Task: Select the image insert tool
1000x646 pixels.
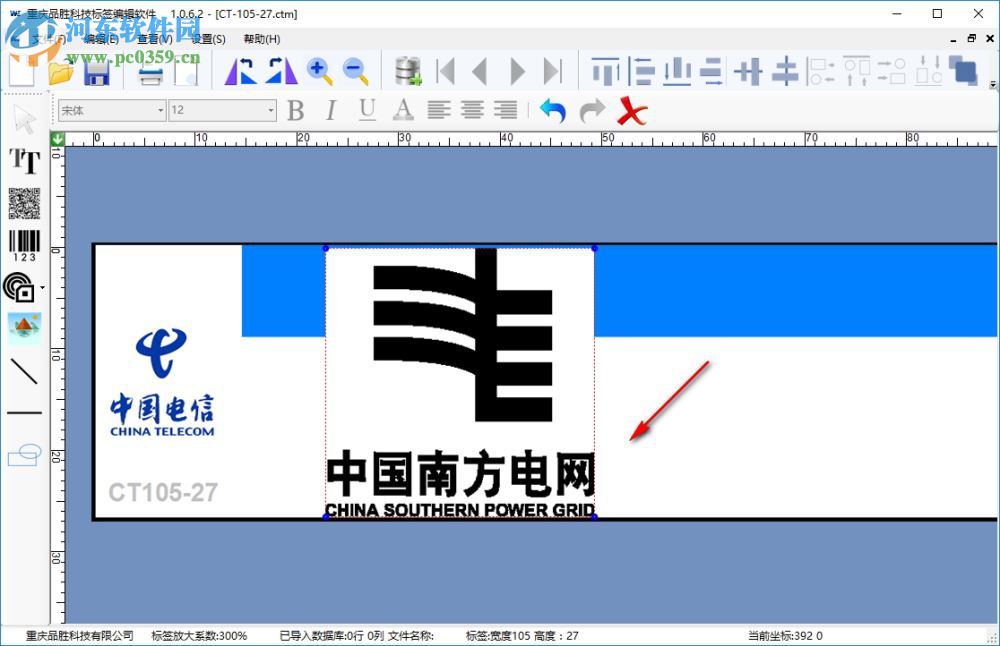Action: pos(23,327)
